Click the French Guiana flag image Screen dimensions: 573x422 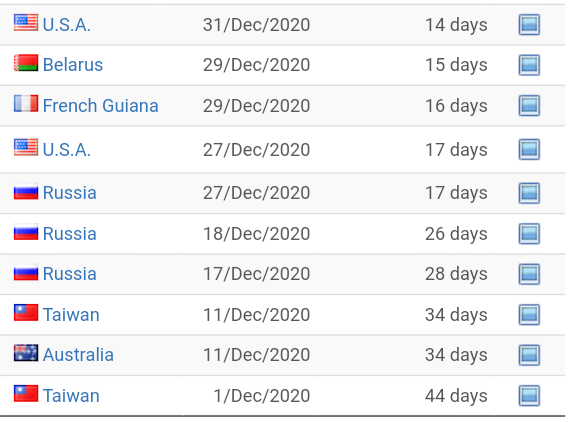pyautogui.click(x=26, y=103)
